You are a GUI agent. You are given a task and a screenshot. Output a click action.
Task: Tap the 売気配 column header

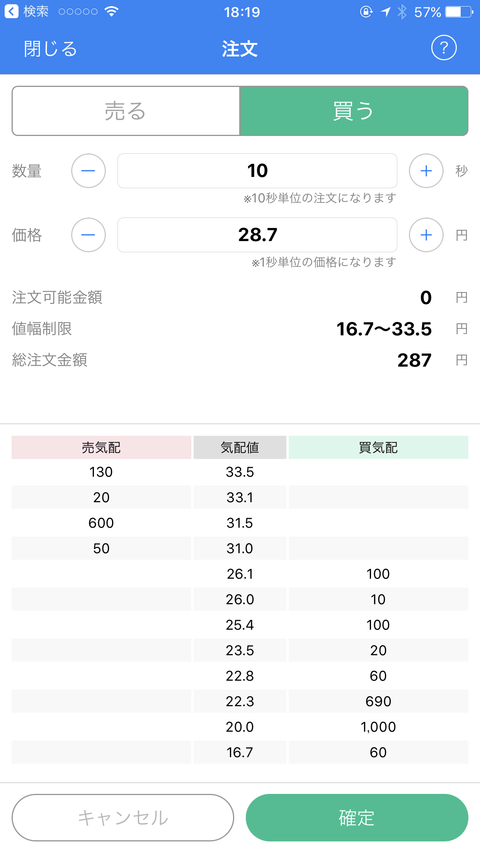coord(101,447)
